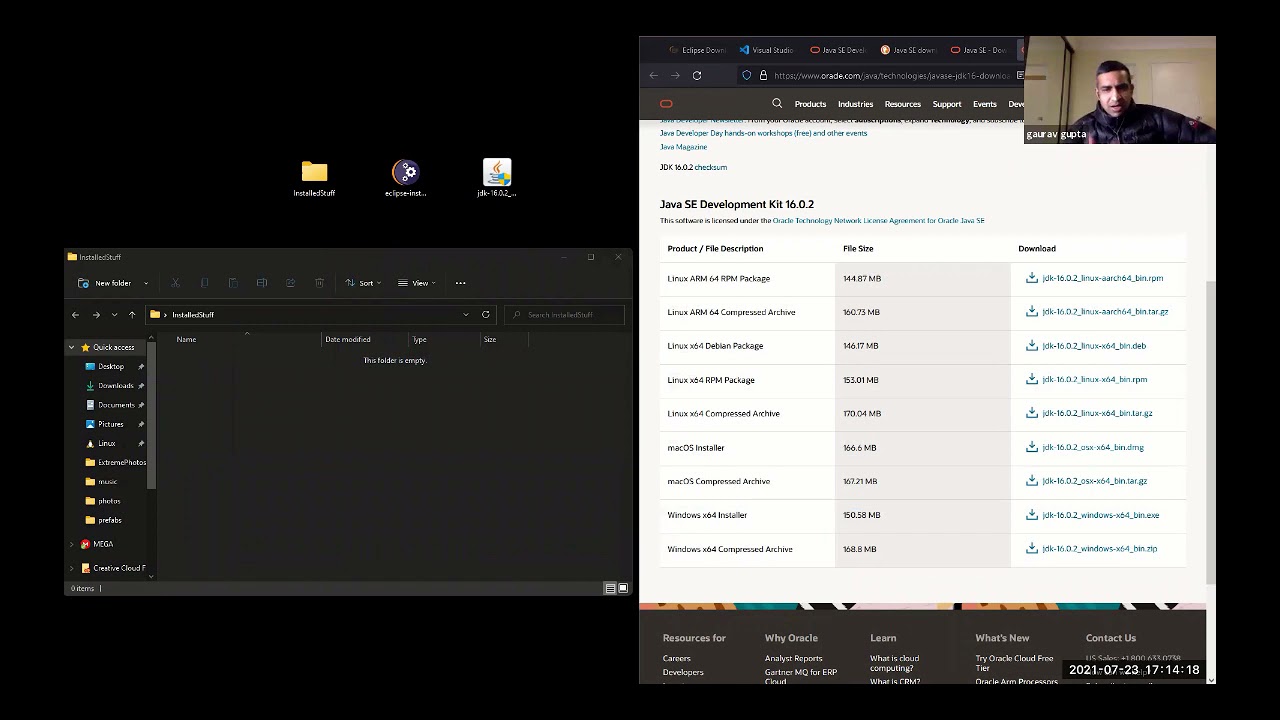Open the JDK 16.0.2 checksum link
This screenshot has height=720, width=1280.
point(710,167)
